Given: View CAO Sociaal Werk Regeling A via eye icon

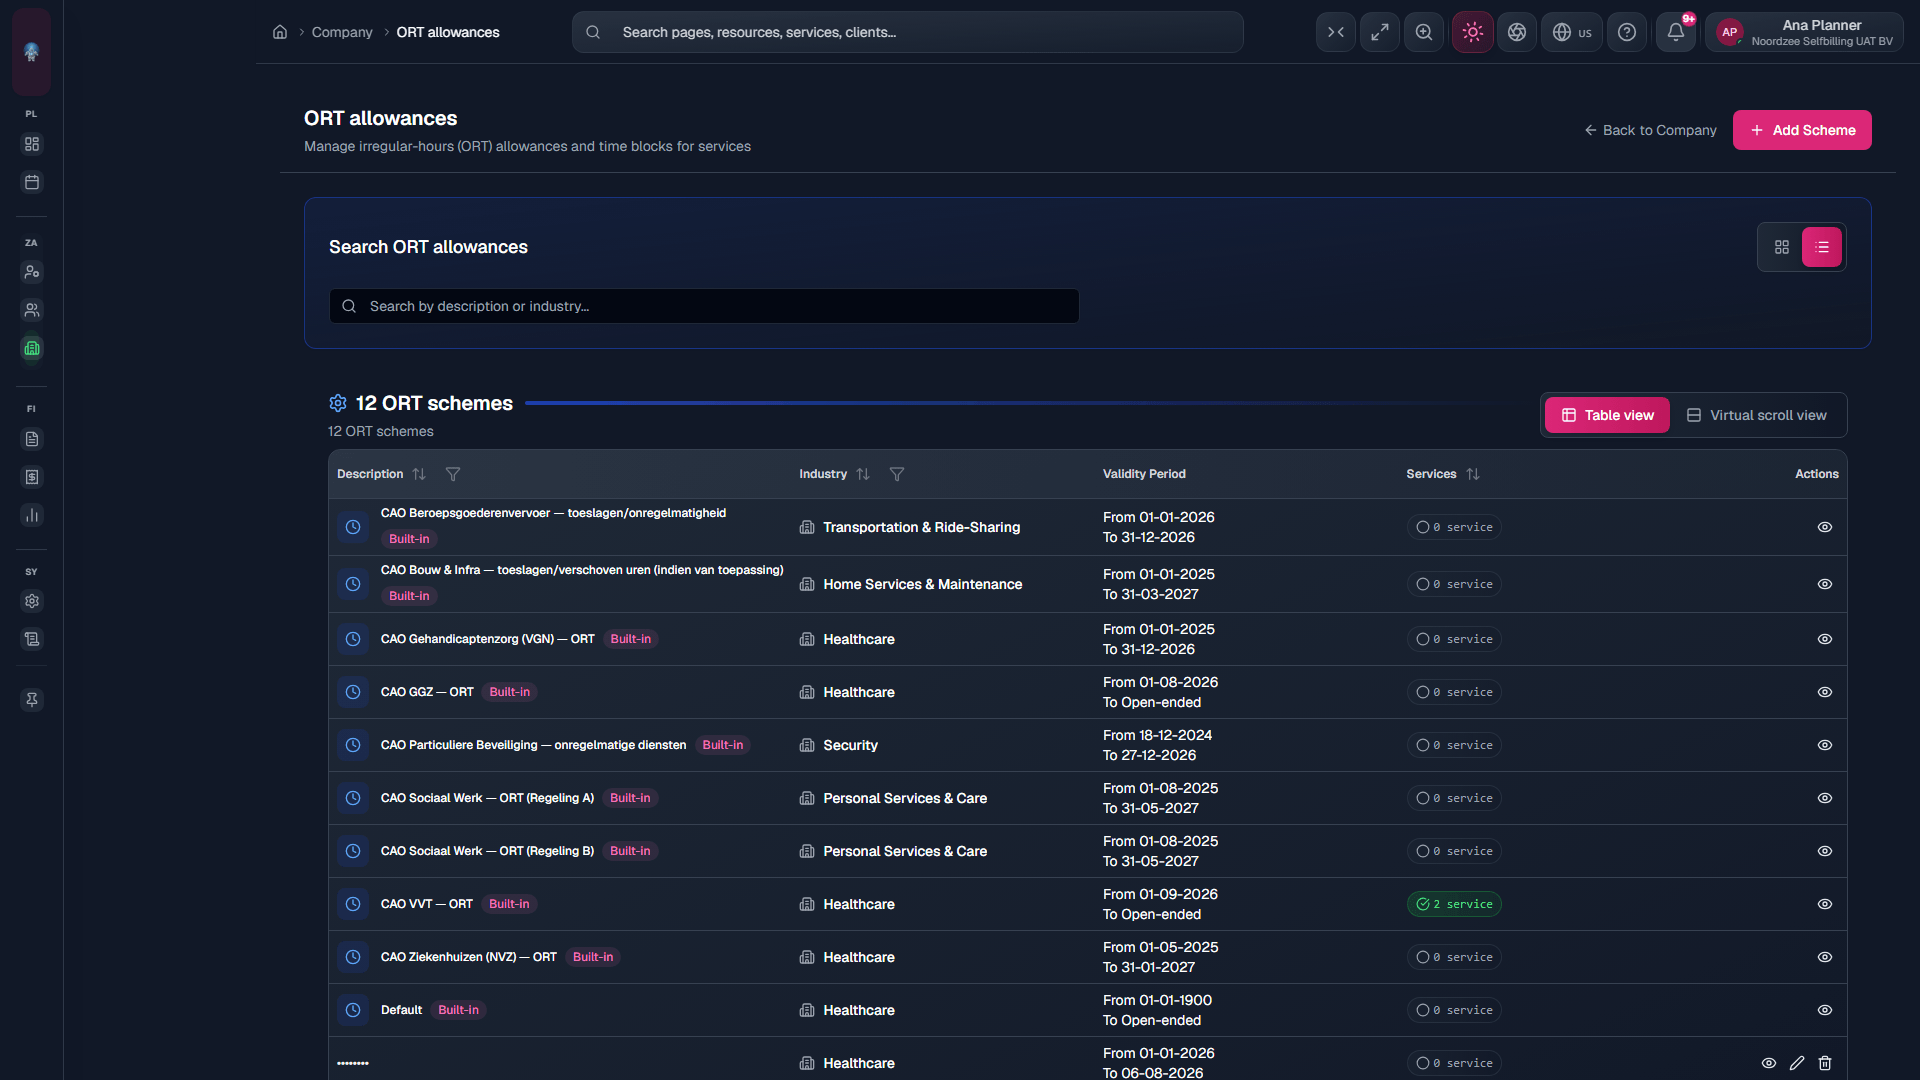Looking at the screenshot, I should point(1825,798).
